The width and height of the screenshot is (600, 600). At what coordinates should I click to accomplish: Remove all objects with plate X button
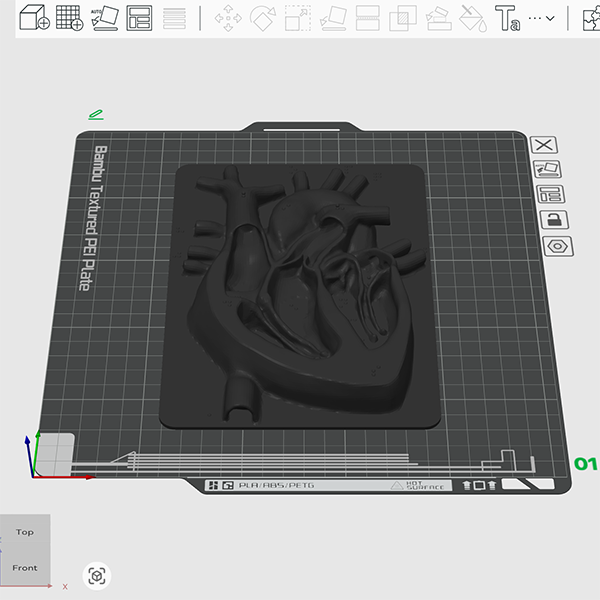[546, 146]
